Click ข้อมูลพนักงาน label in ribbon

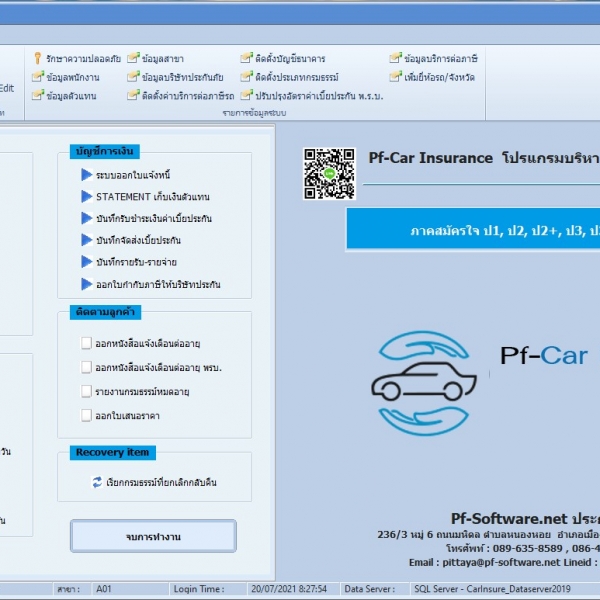click(x=73, y=77)
